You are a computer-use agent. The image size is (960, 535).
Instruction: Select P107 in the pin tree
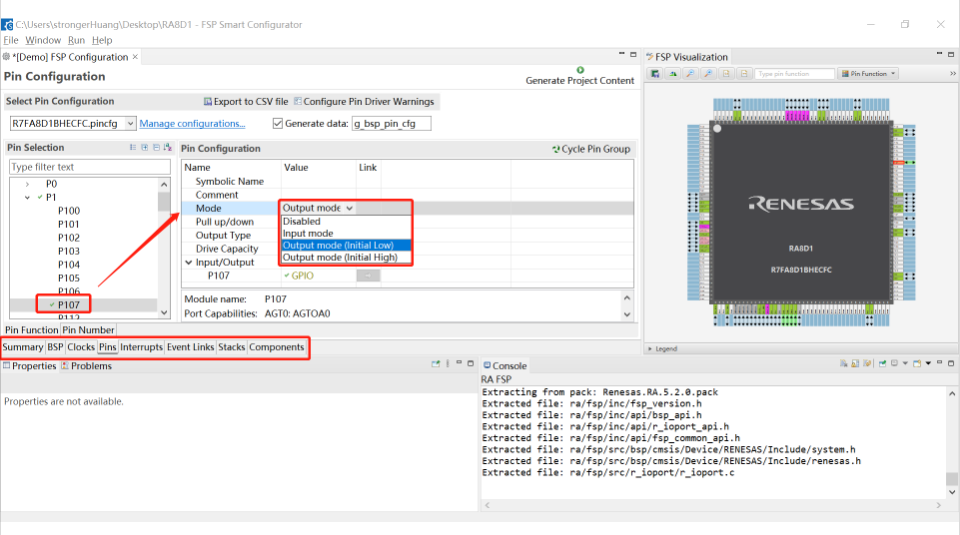coord(69,305)
